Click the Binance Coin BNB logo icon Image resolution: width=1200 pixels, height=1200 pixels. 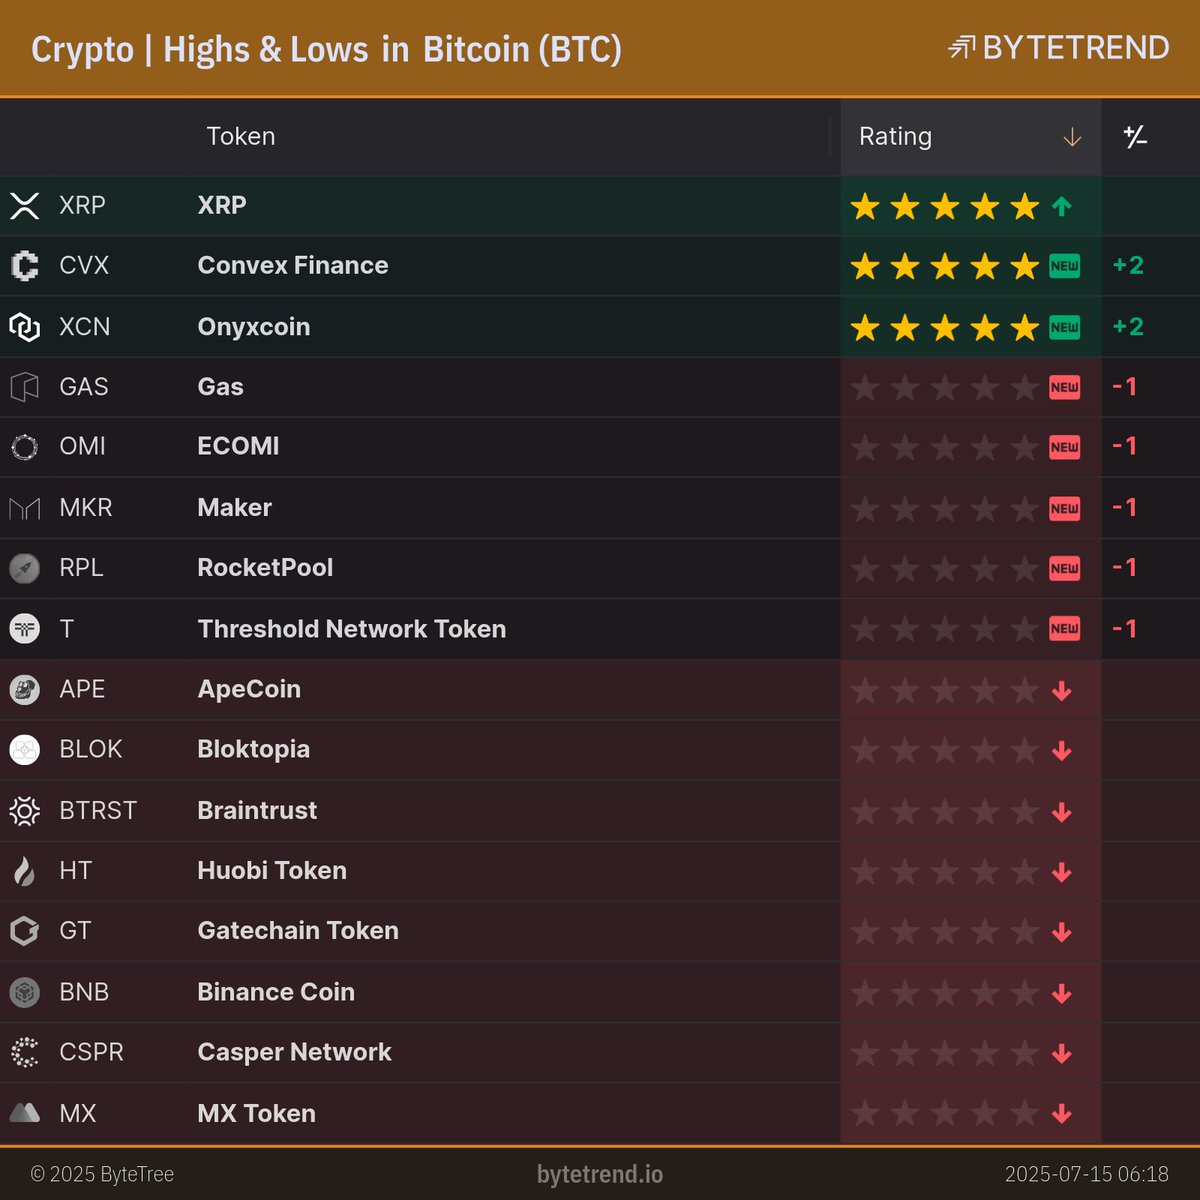click(x=24, y=992)
